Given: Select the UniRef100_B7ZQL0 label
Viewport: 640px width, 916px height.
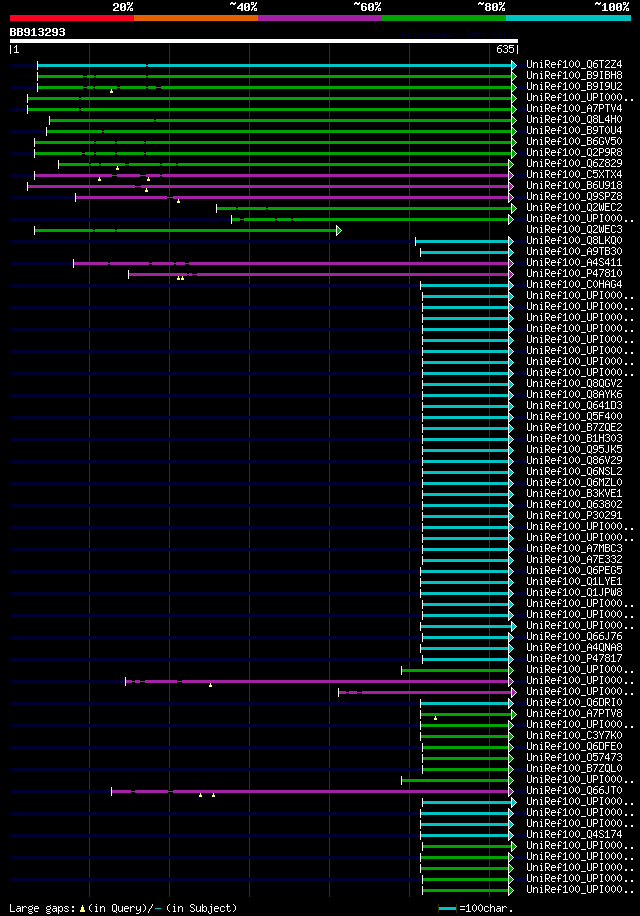Looking at the screenshot, I should (574, 768).
